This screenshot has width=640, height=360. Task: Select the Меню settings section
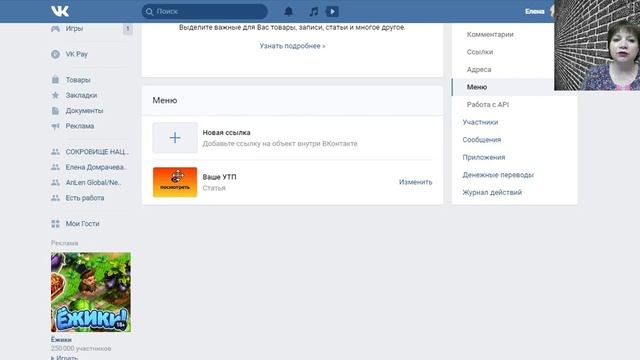[x=477, y=87]
